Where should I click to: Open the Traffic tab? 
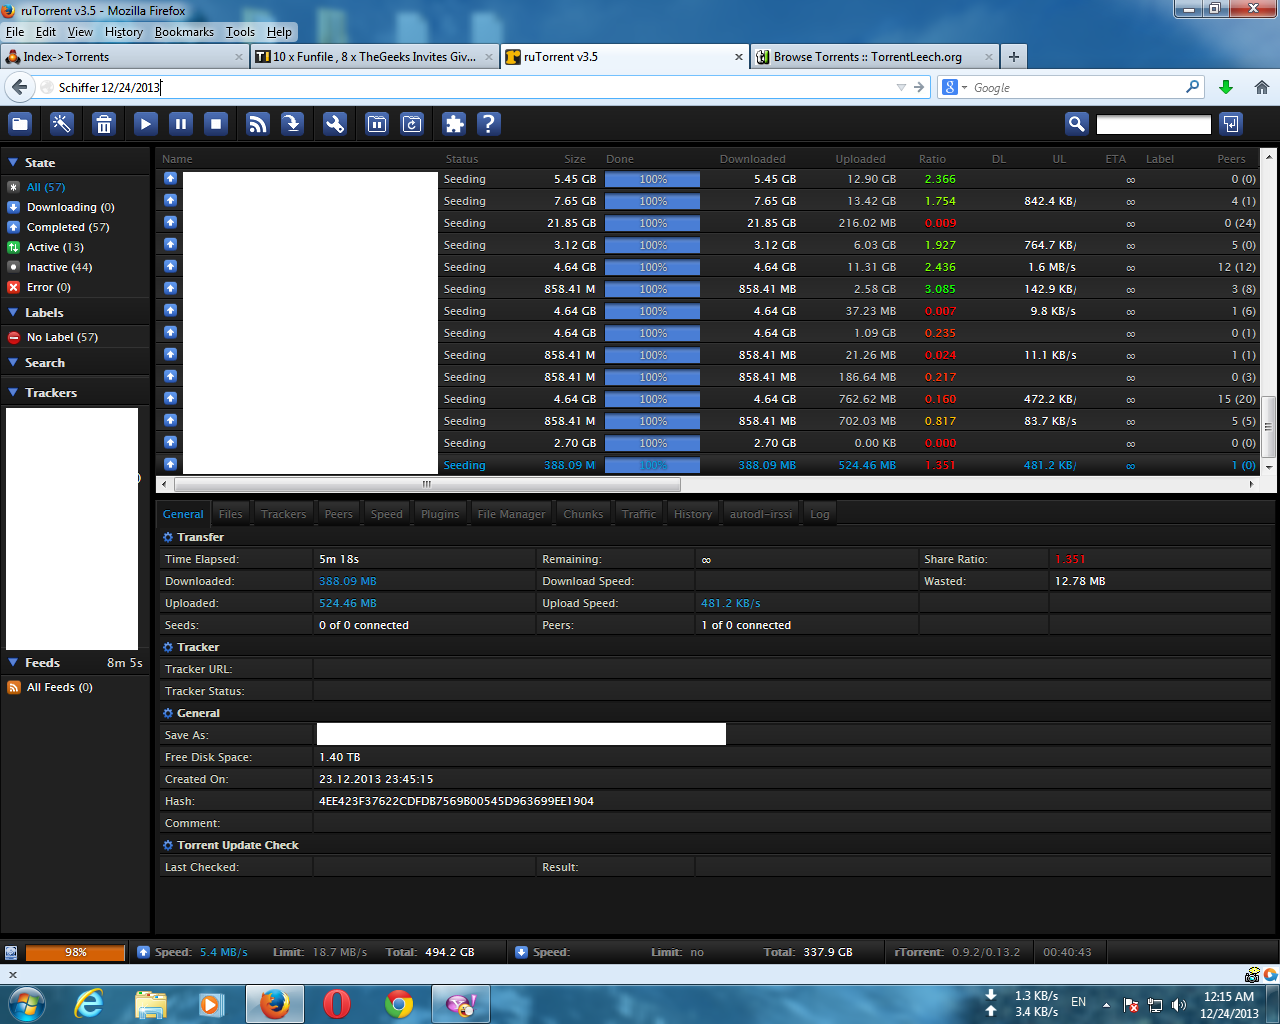(639, 514)
